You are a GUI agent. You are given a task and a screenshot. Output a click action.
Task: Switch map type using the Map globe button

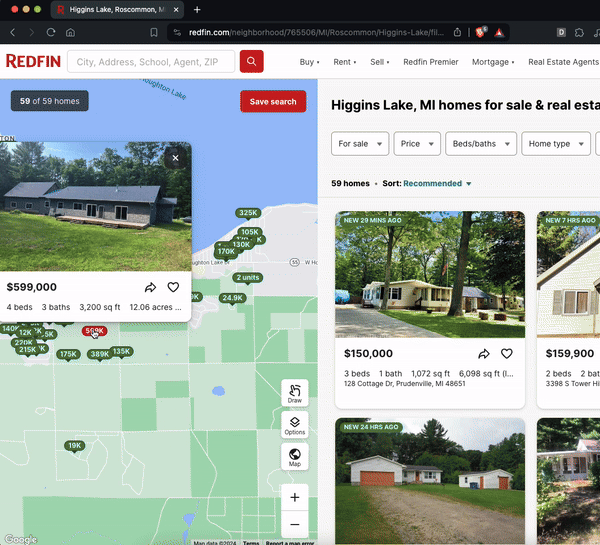coord(295,457)
